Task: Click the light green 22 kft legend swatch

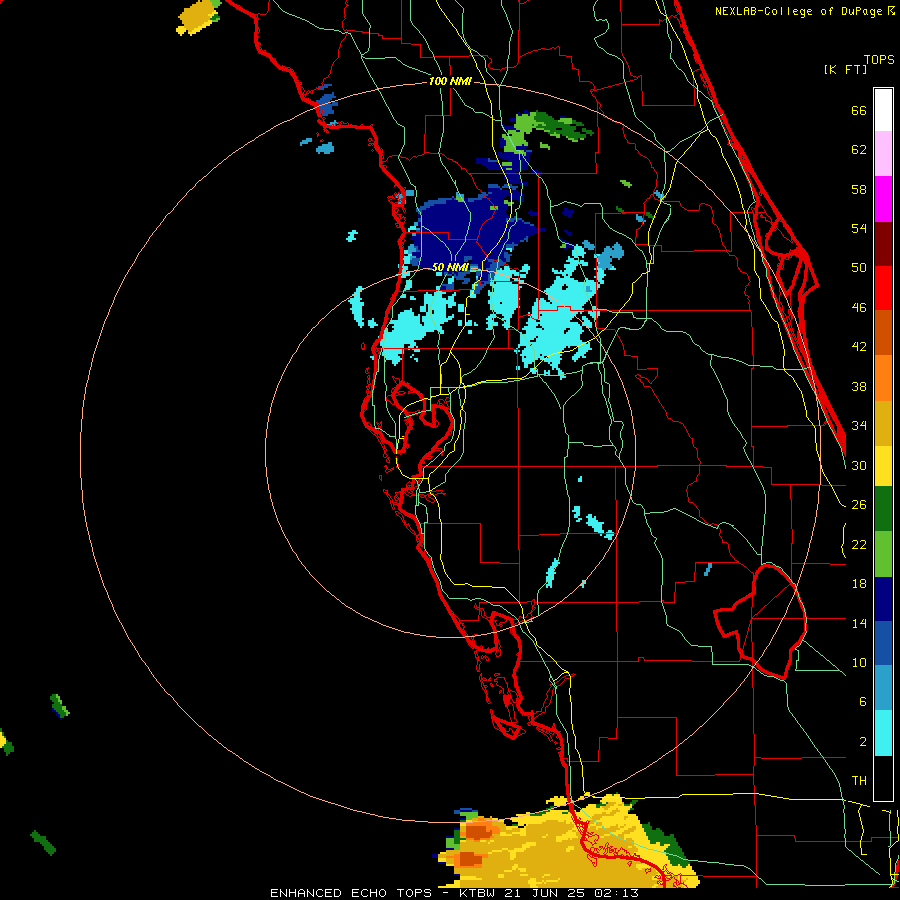Action: [x=883, y=554]
